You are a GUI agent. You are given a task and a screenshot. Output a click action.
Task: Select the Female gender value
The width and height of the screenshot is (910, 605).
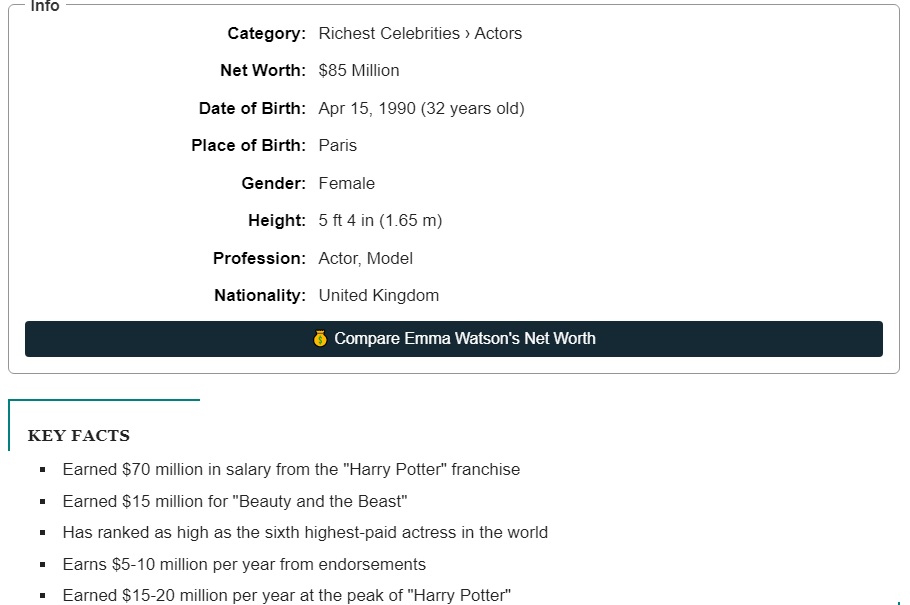point(346,183)
